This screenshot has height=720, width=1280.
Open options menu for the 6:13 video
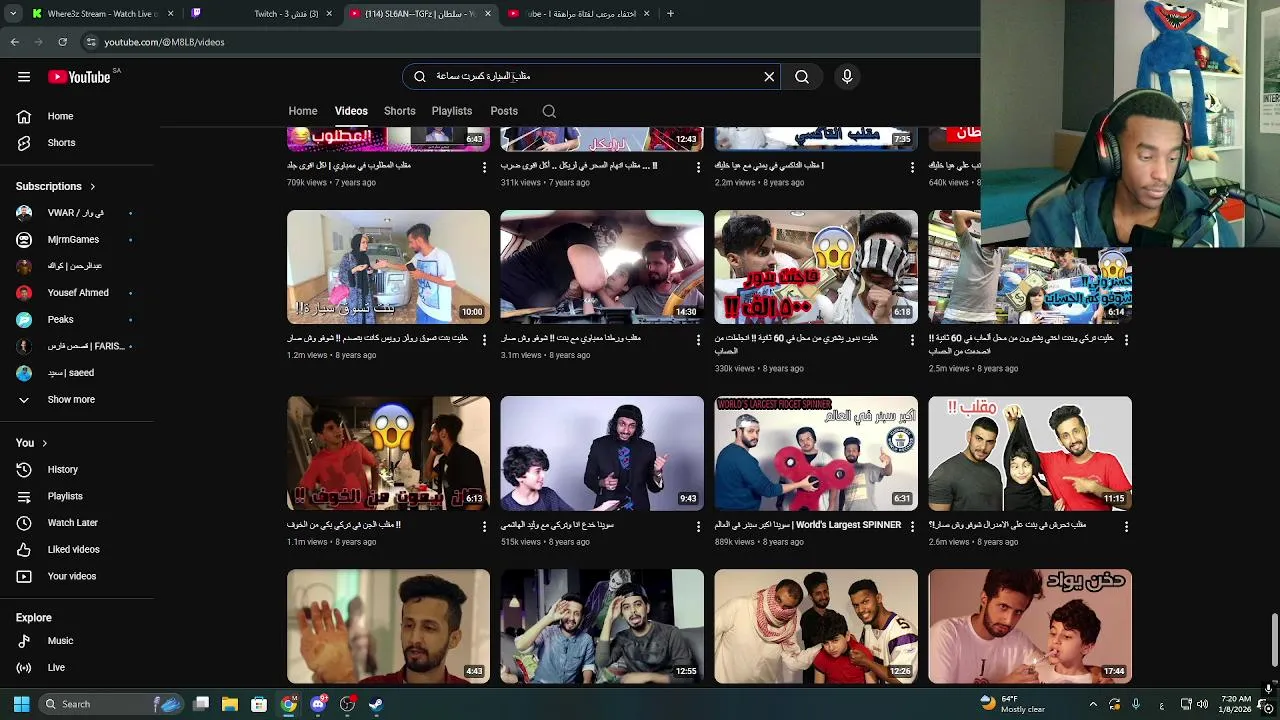pos(484,526)
